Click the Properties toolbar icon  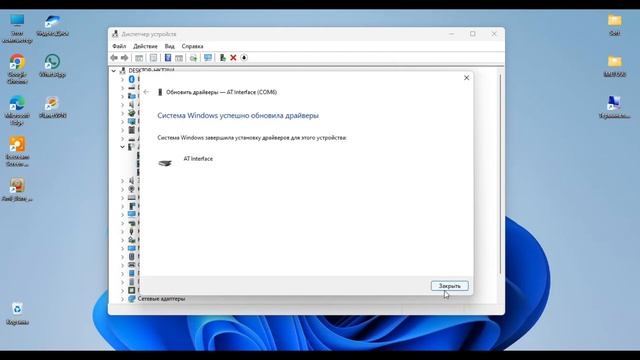(x=153, y=58)
